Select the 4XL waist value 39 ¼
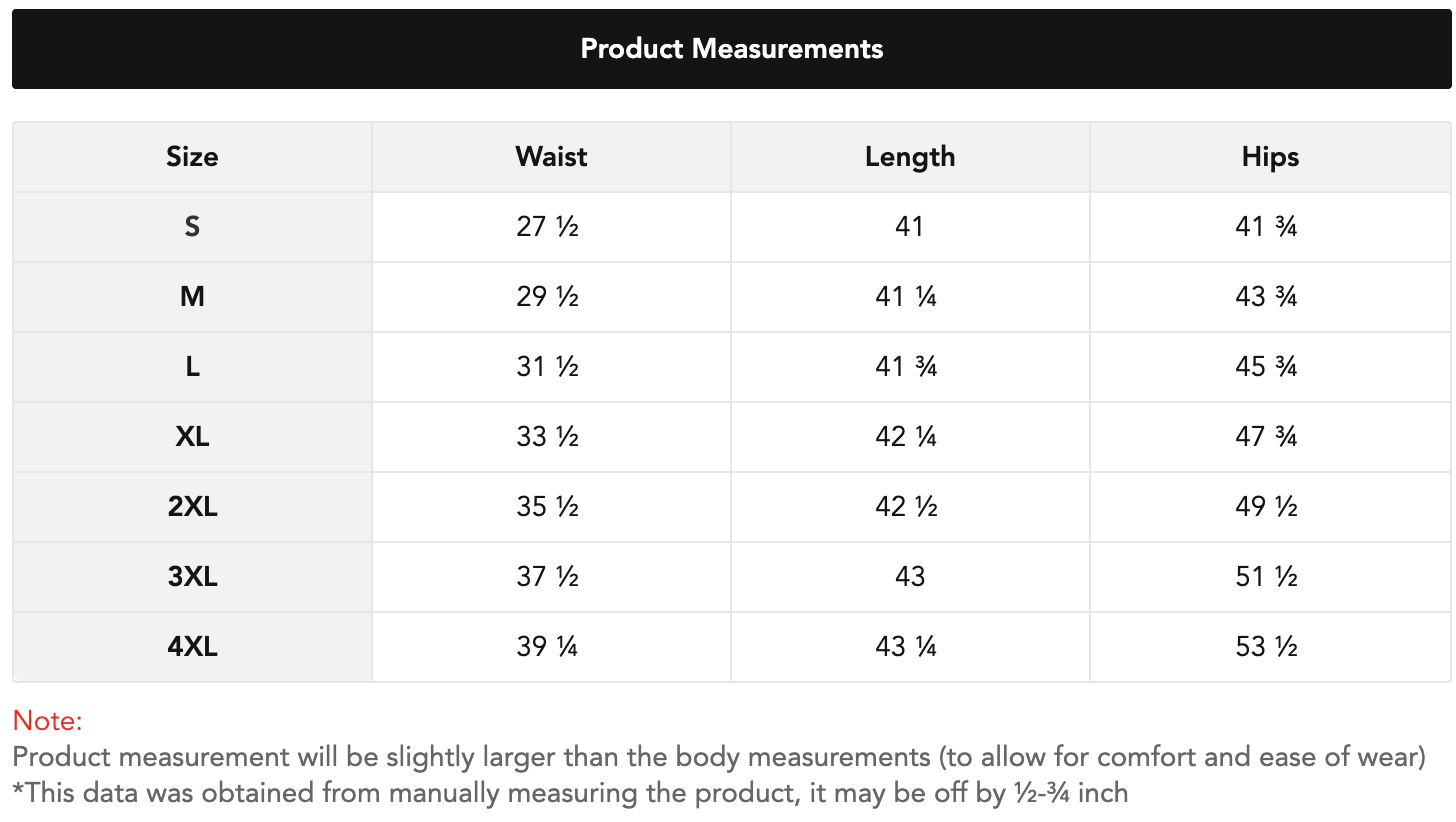The width and height of the screenshot is (1456, 822). click(x=548, y=647)
